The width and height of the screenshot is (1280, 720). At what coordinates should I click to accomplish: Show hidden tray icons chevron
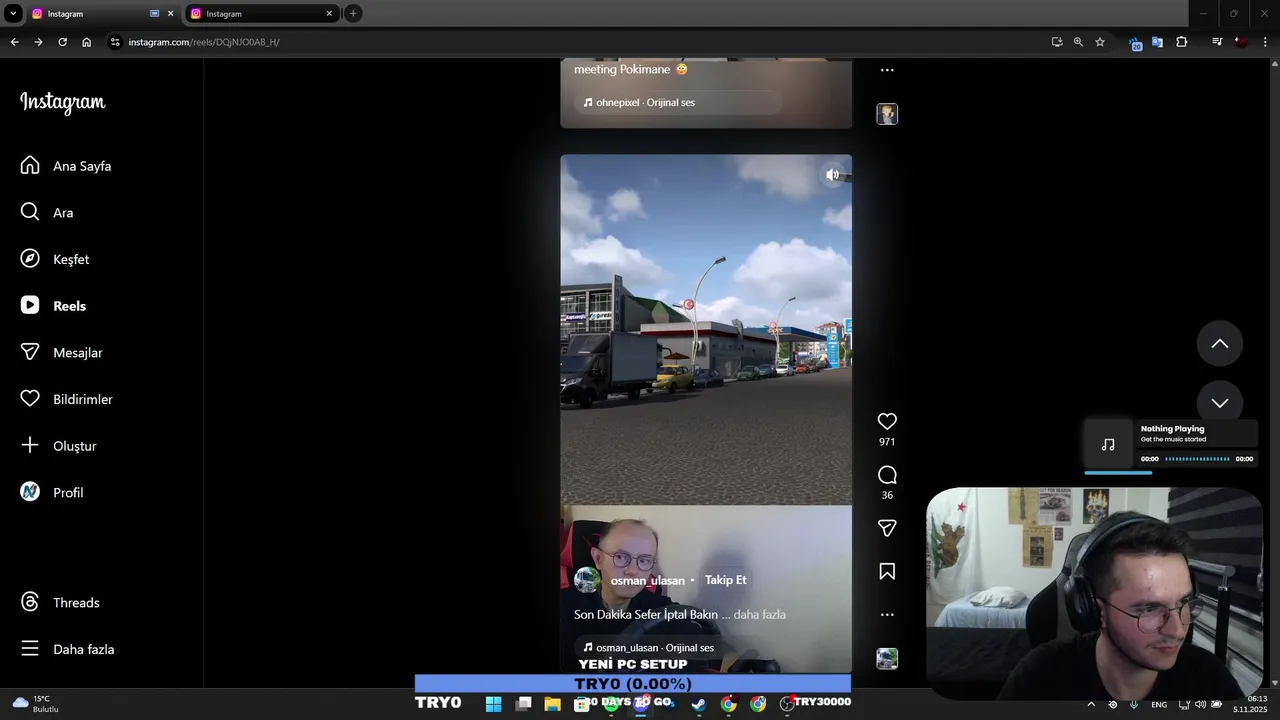pyautogui.click(x=1091, y=704)
